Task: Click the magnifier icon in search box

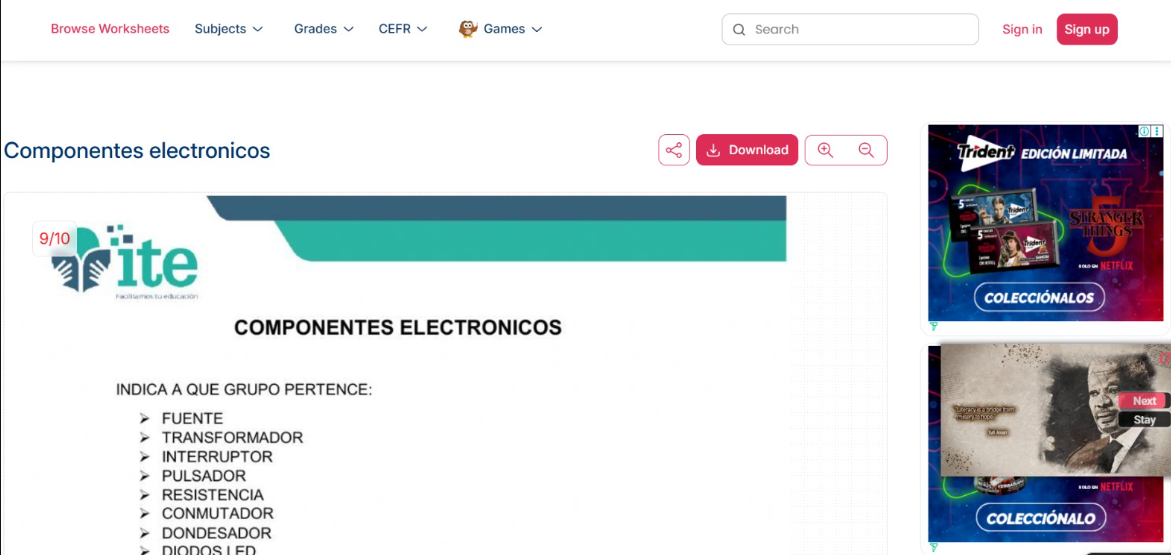Action: 739,30
